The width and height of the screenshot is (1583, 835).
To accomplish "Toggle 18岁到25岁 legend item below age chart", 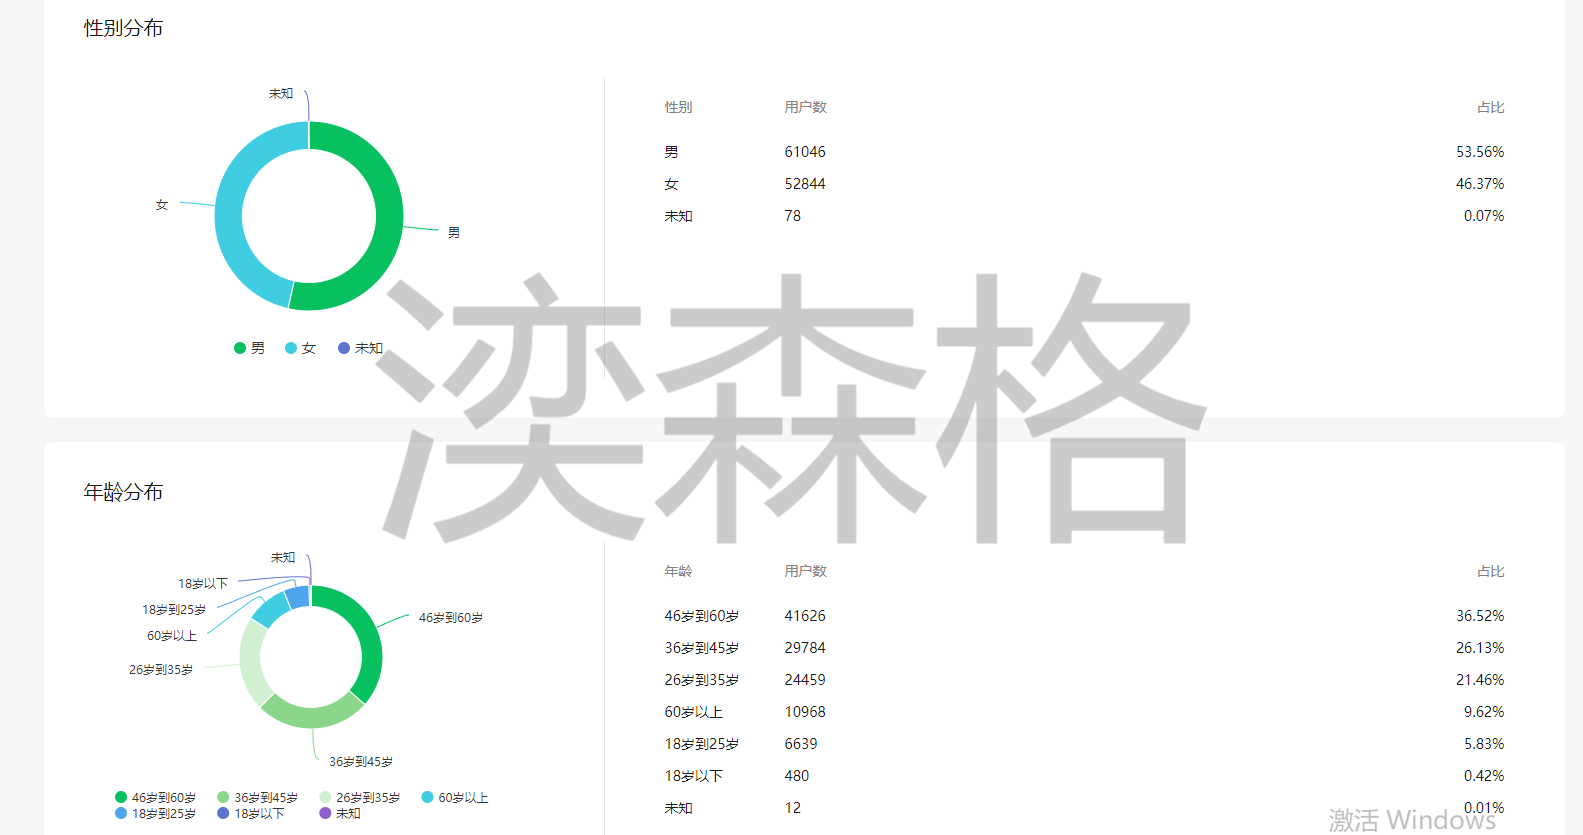I will click(155, 814).
